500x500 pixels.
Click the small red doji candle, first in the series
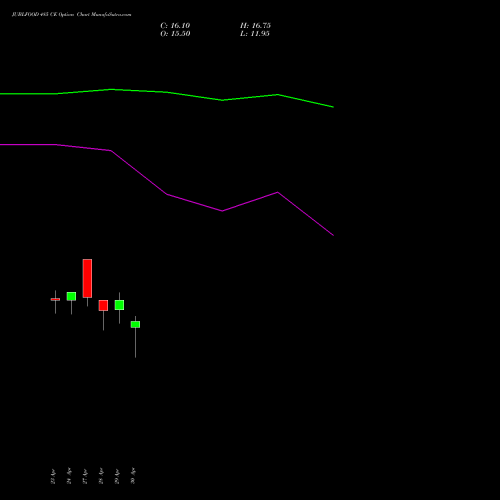pos(55,299)
